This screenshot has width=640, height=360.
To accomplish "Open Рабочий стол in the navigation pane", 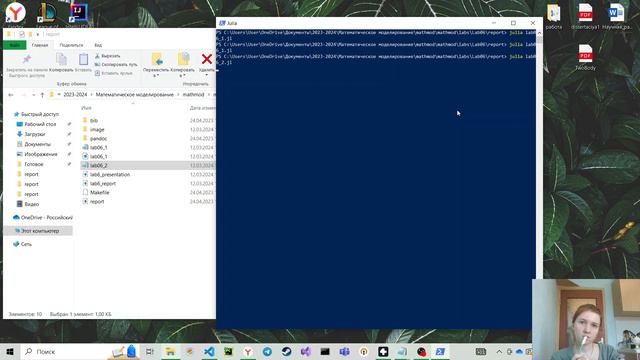I will coord(40,124).
